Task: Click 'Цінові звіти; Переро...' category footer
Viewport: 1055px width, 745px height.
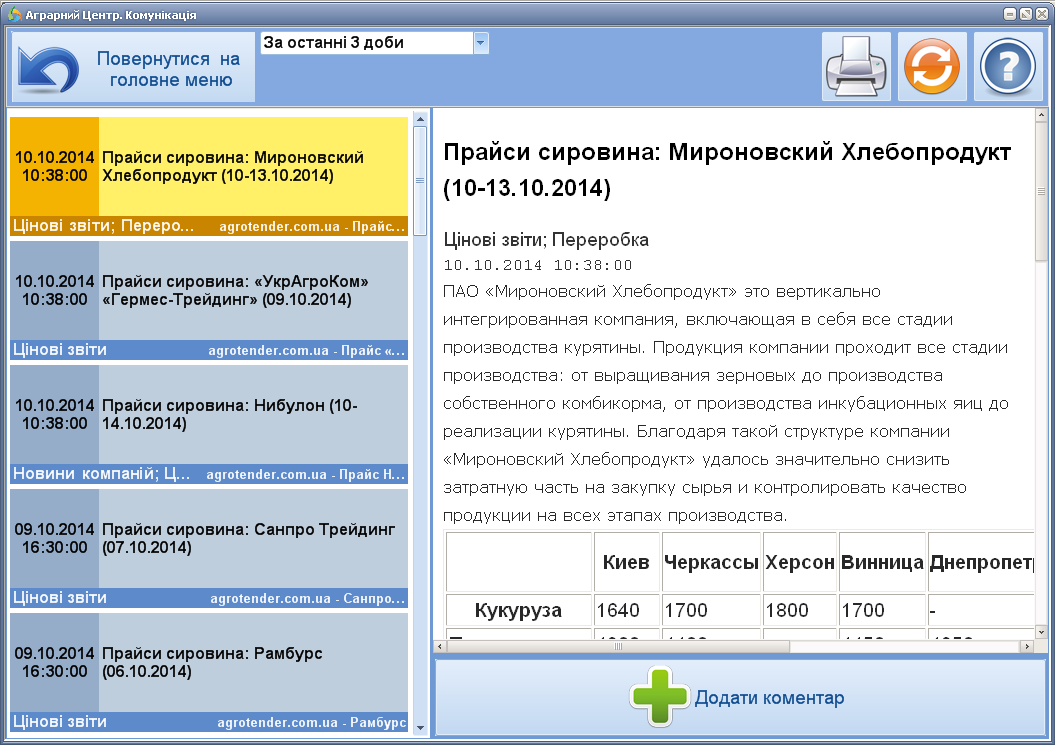Action: pos(104,225)
